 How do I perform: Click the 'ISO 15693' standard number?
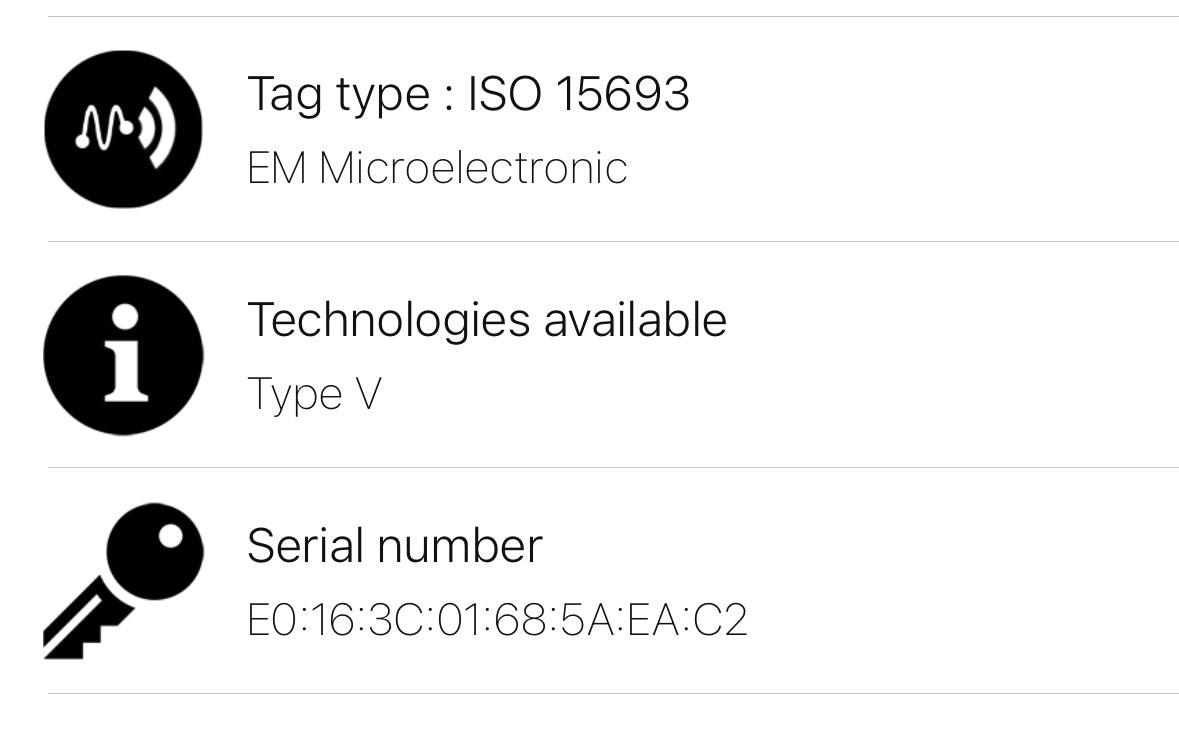[x=579, y=94]
